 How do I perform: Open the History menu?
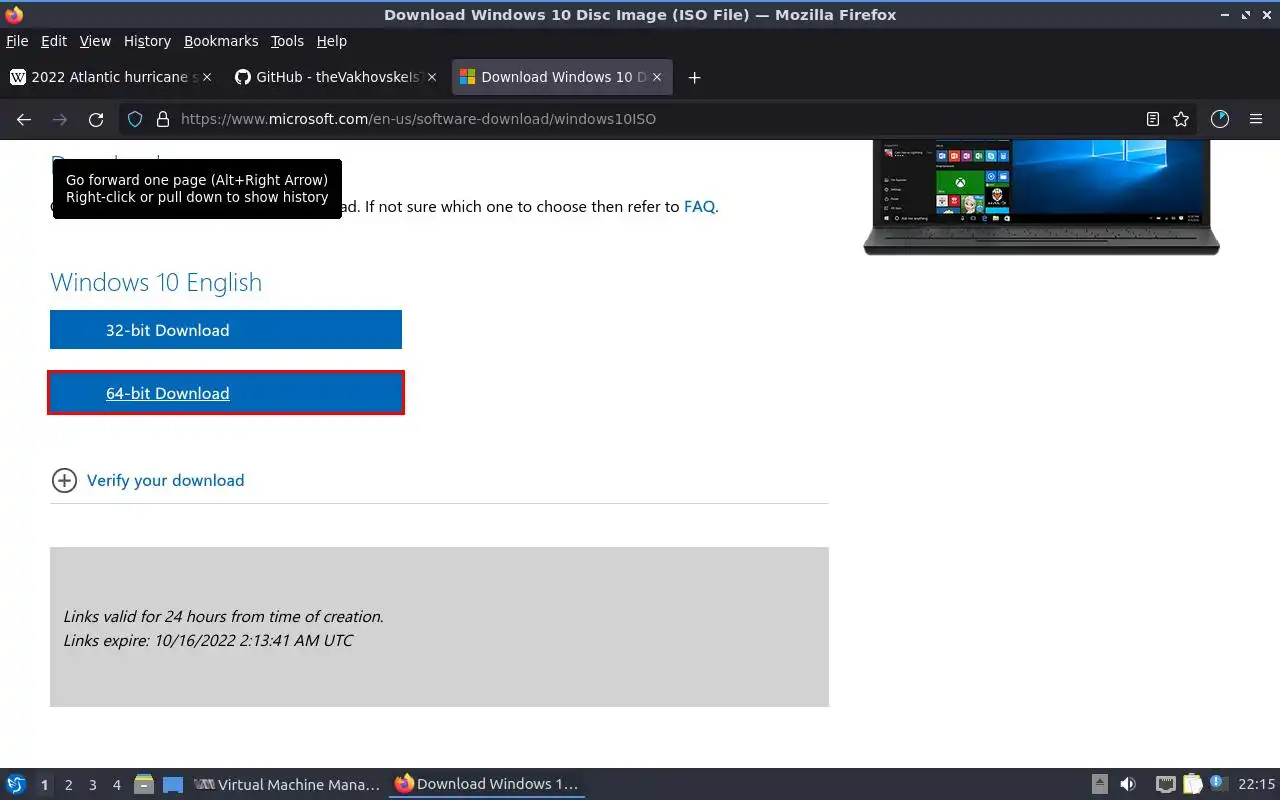click(147, 41)
